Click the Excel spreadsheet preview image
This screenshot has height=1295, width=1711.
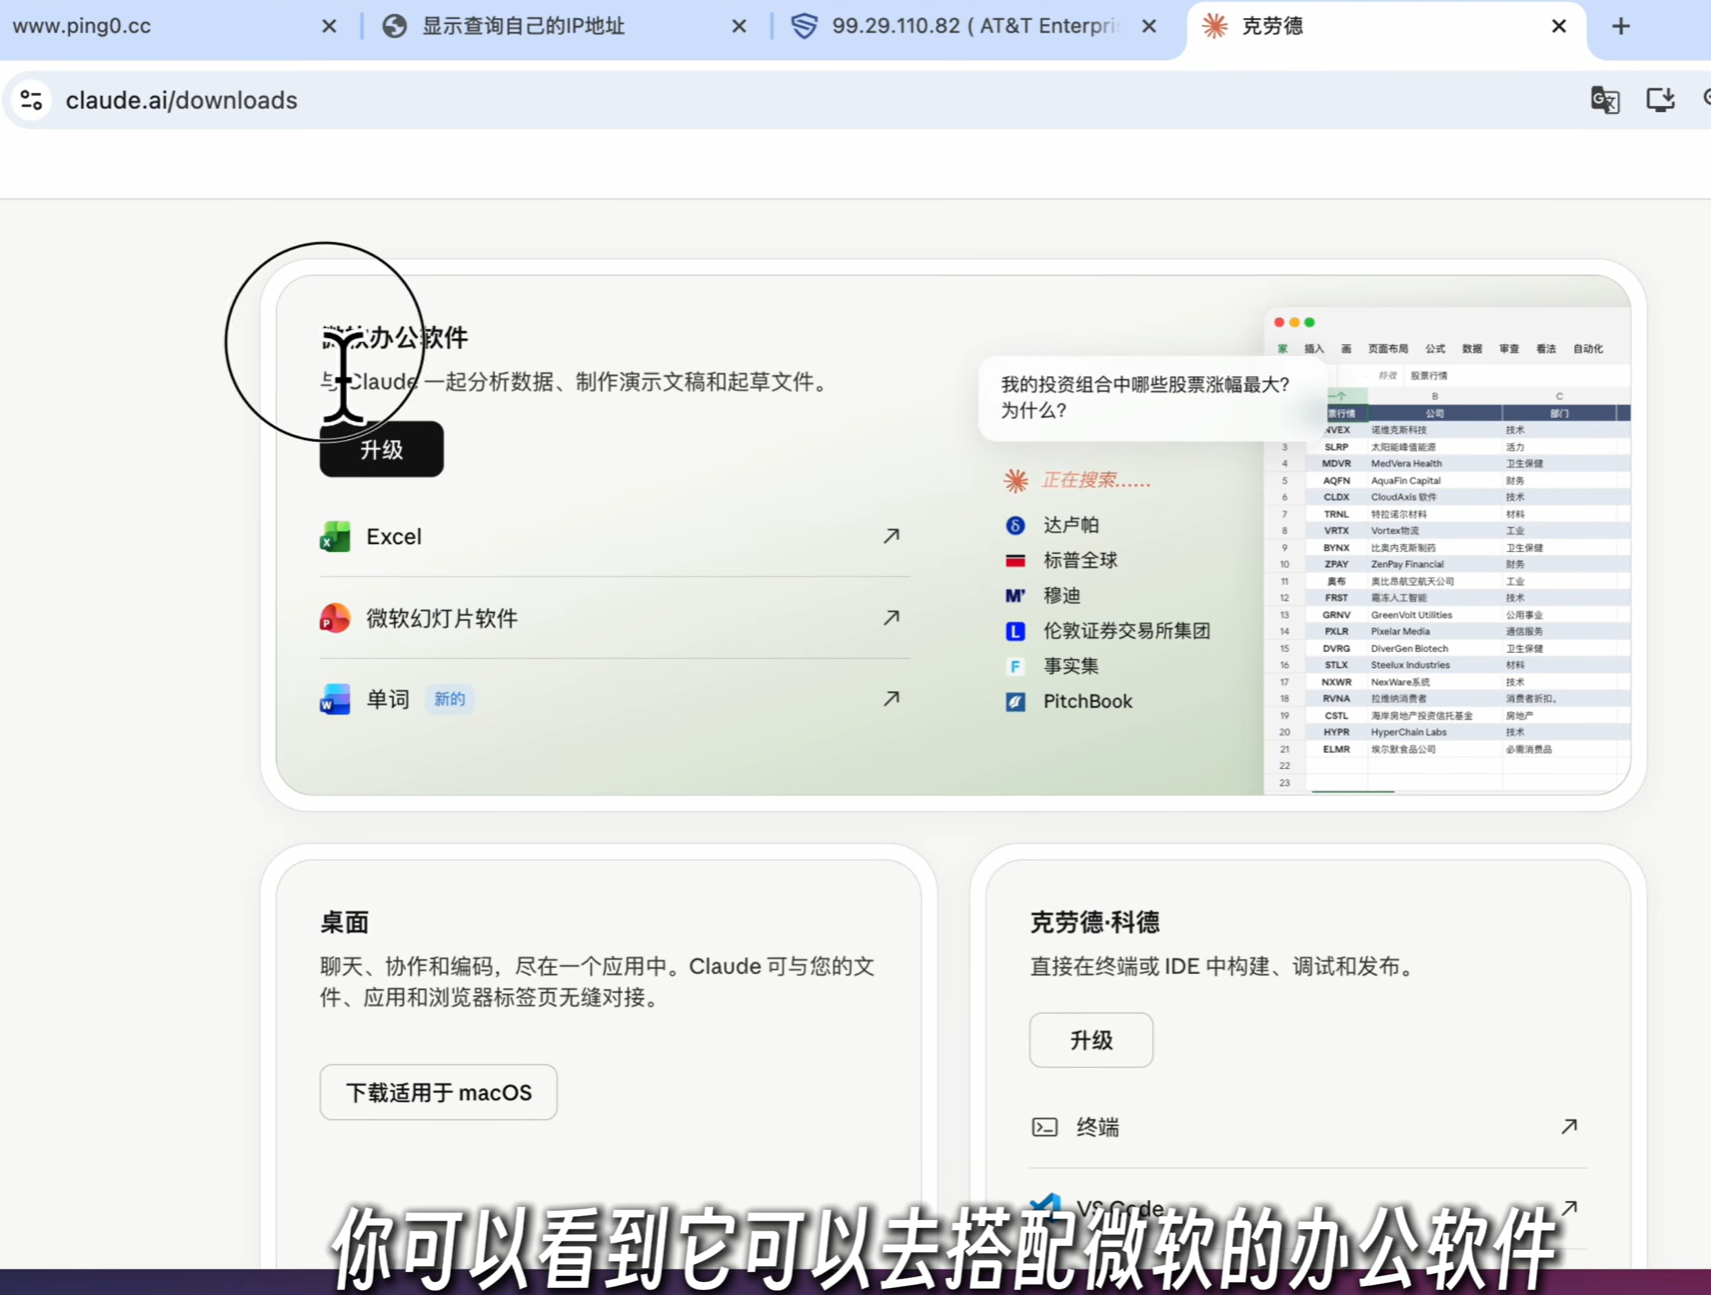point(1447,551)
